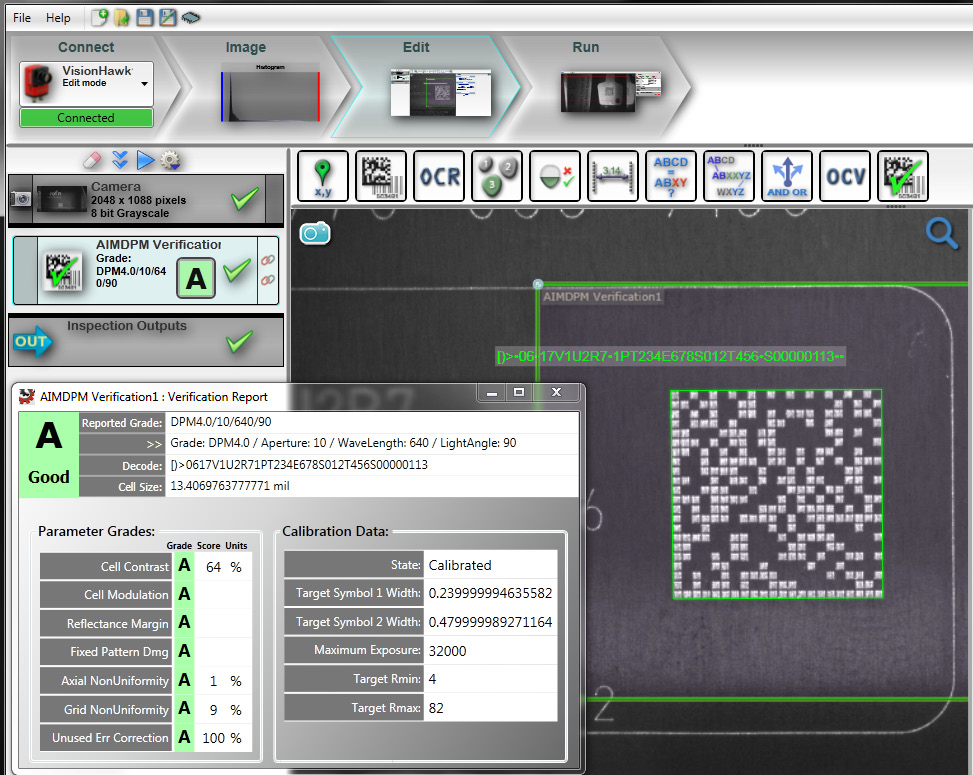Add the Symbol Verification tool with checkmark

(903, 176)
